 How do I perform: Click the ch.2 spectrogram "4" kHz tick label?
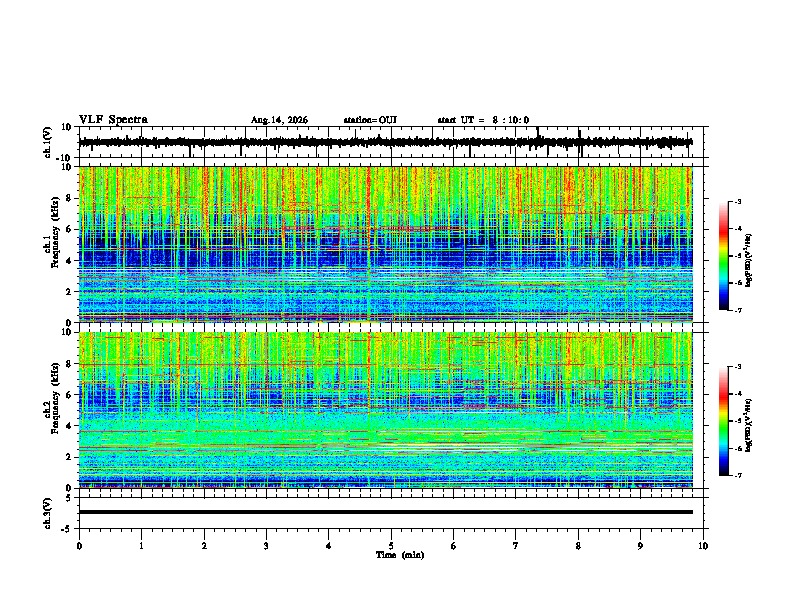click(x=70, y=426)
